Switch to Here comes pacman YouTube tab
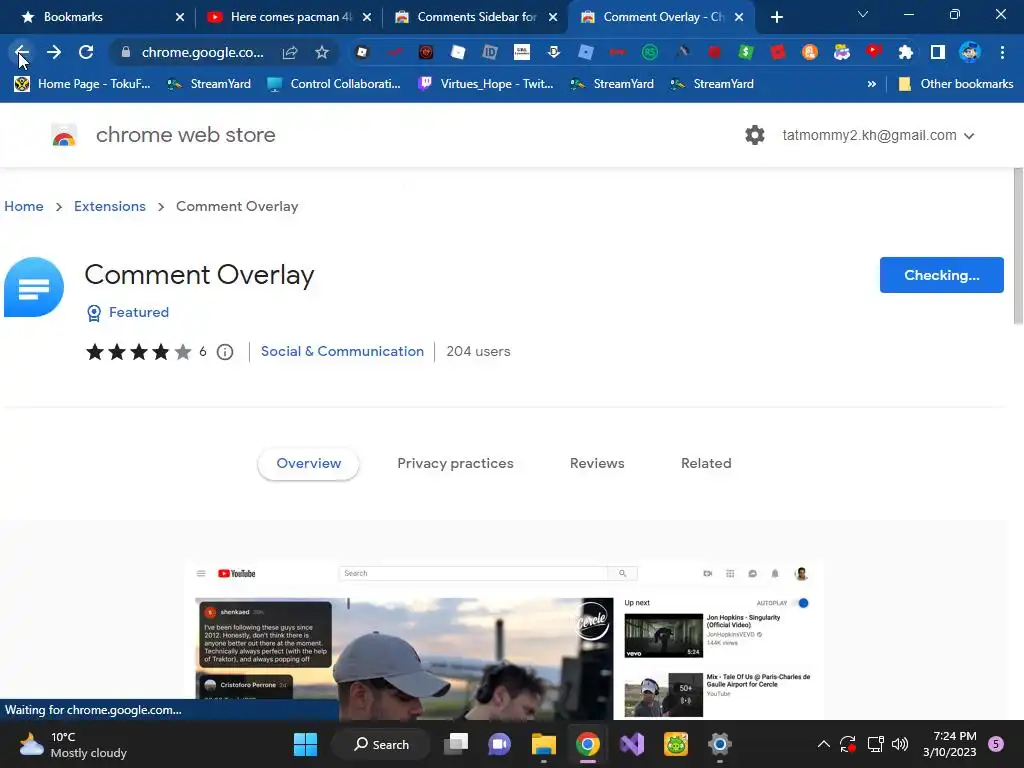 point(289,17)
